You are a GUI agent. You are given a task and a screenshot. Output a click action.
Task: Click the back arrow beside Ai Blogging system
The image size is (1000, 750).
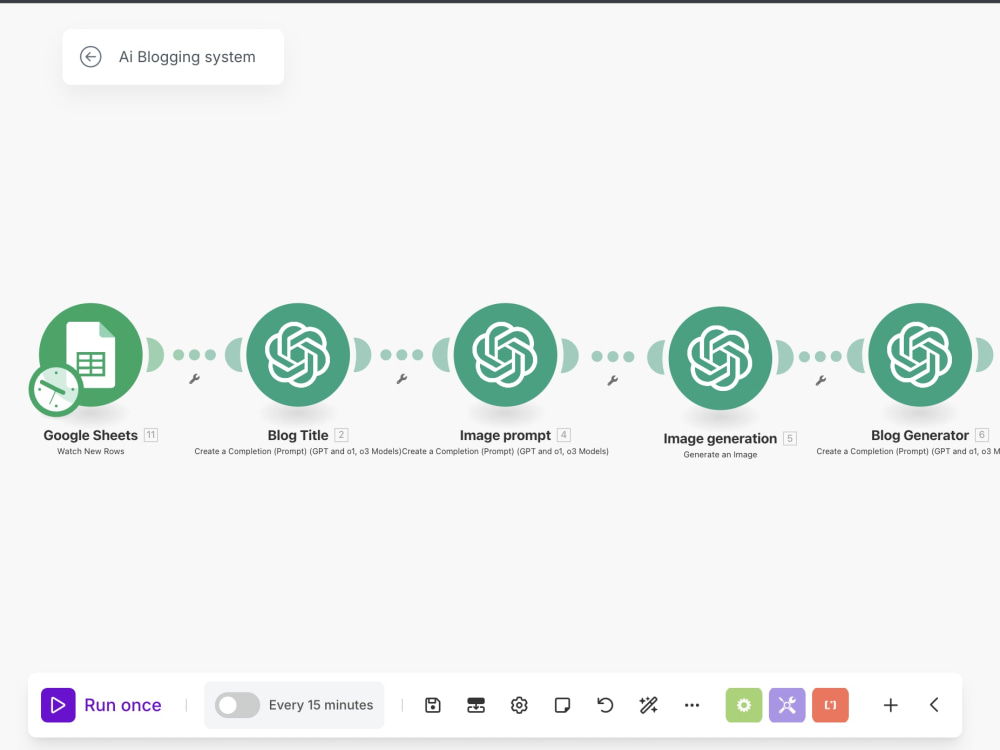tap(91, 57)
